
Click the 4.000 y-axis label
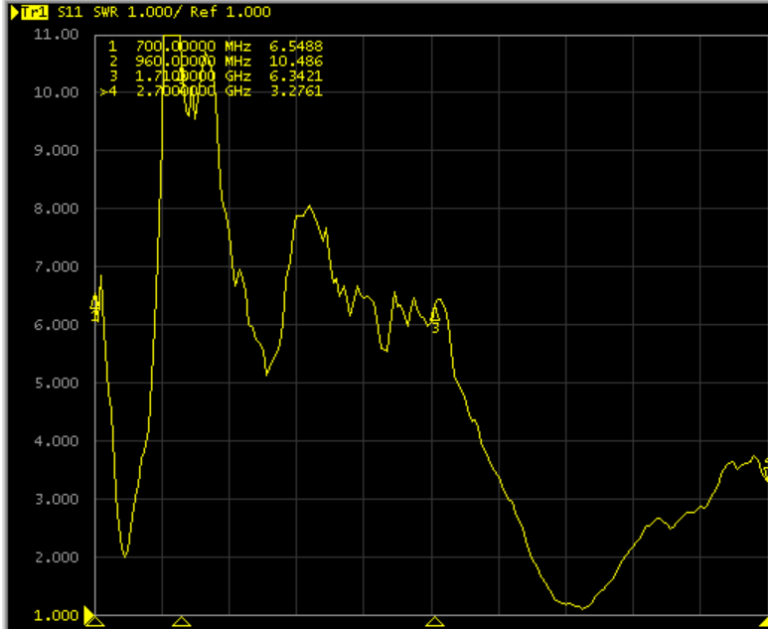coord(56,441)
